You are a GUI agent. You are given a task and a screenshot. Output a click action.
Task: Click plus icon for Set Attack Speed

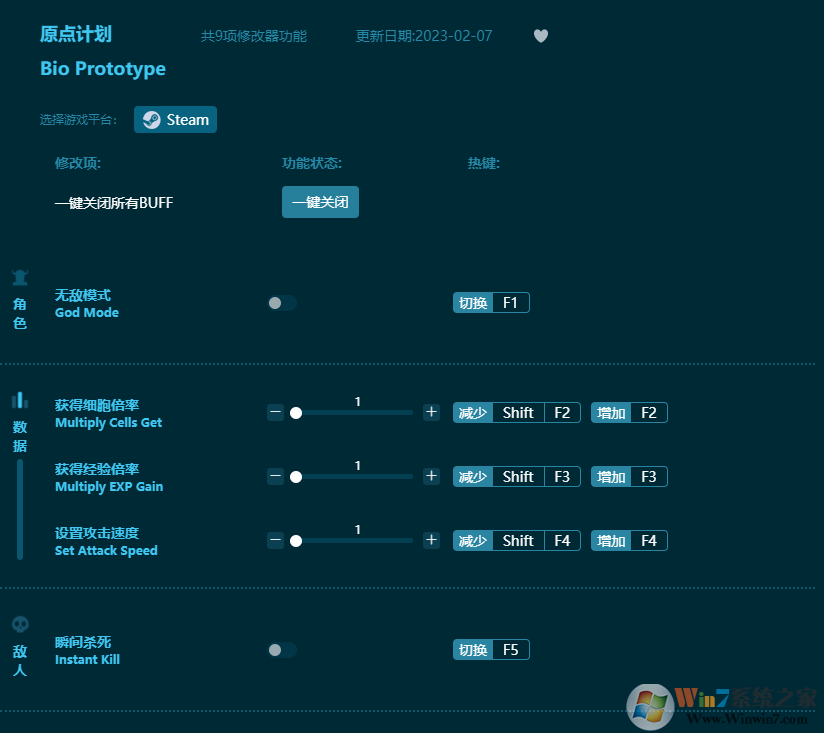click(431, 540)
